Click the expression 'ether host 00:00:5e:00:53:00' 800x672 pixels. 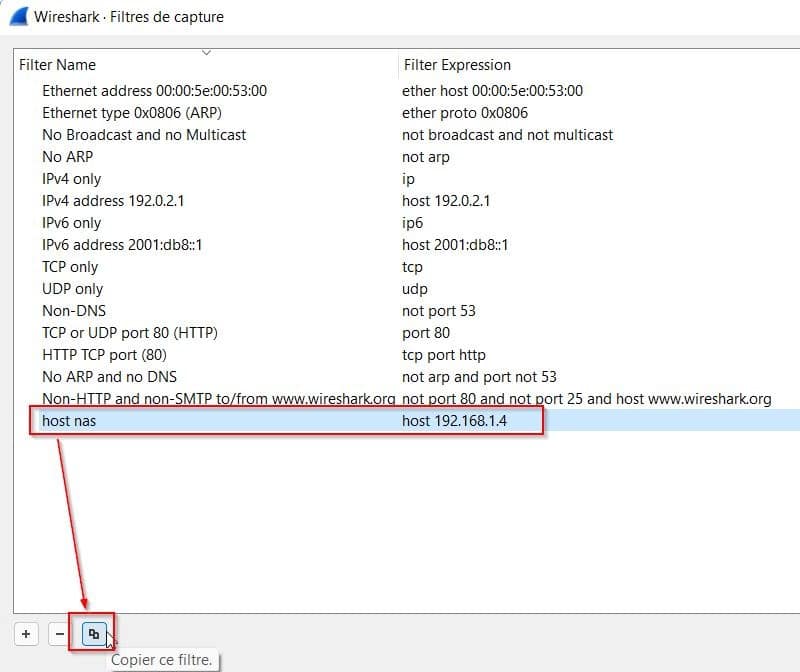tap(492, 91)
